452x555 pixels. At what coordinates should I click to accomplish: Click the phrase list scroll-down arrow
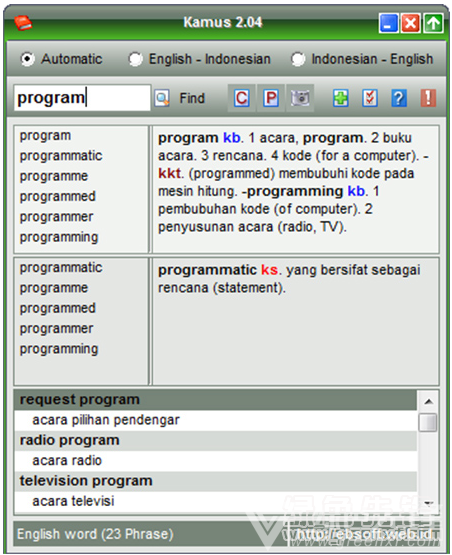(428, 503)
